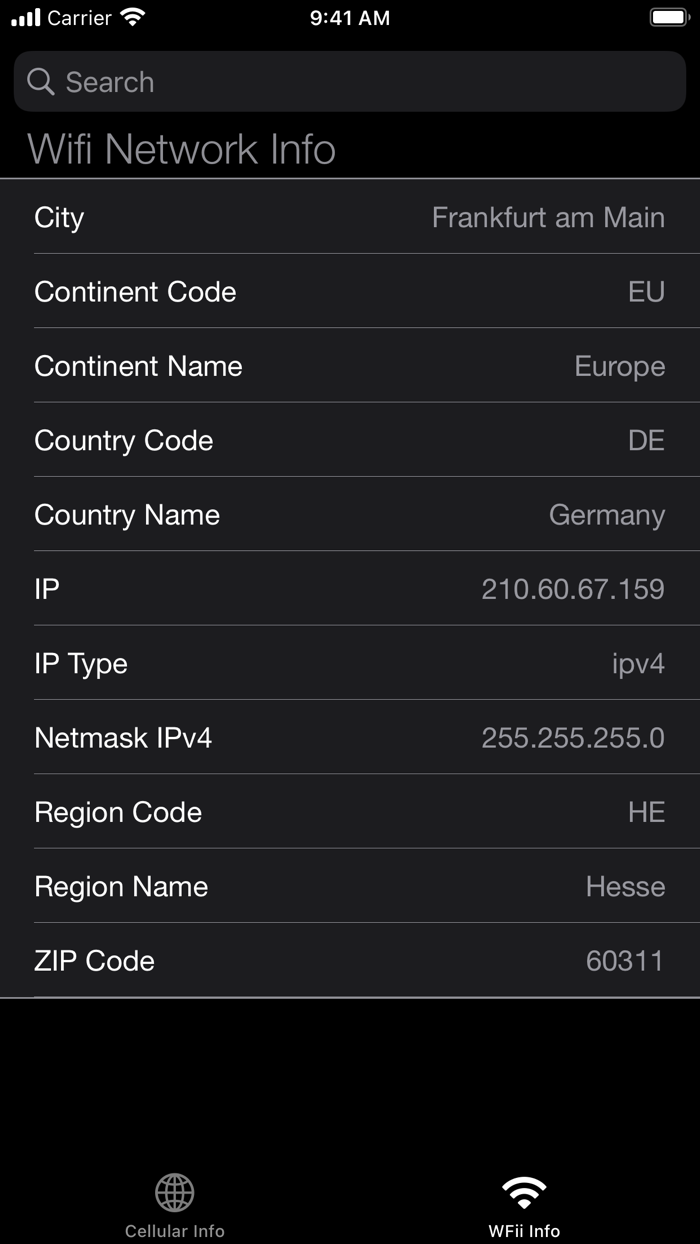Tap the IP row with 210.60.67.159
The height and width of the screenshot is (1244, 700).
click(350, 589)
